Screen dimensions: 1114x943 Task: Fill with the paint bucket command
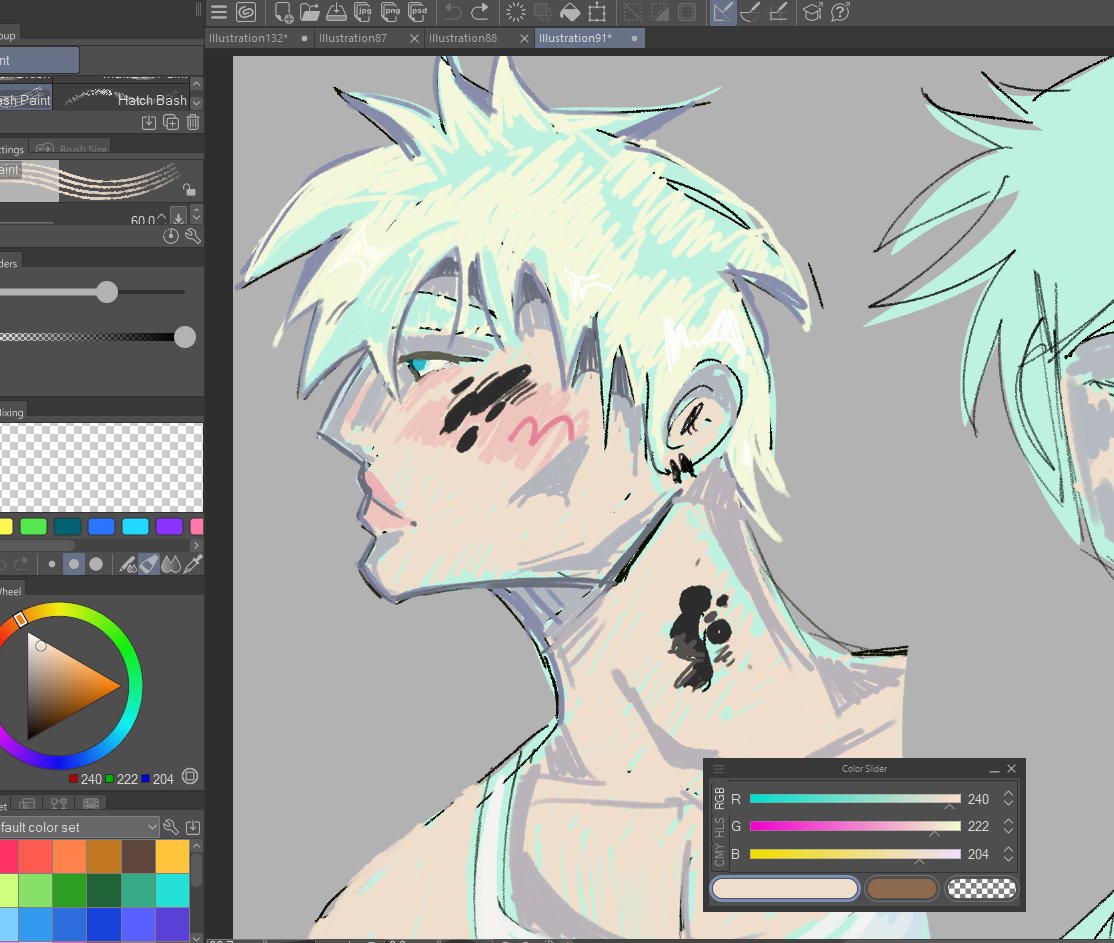point(570,12)
